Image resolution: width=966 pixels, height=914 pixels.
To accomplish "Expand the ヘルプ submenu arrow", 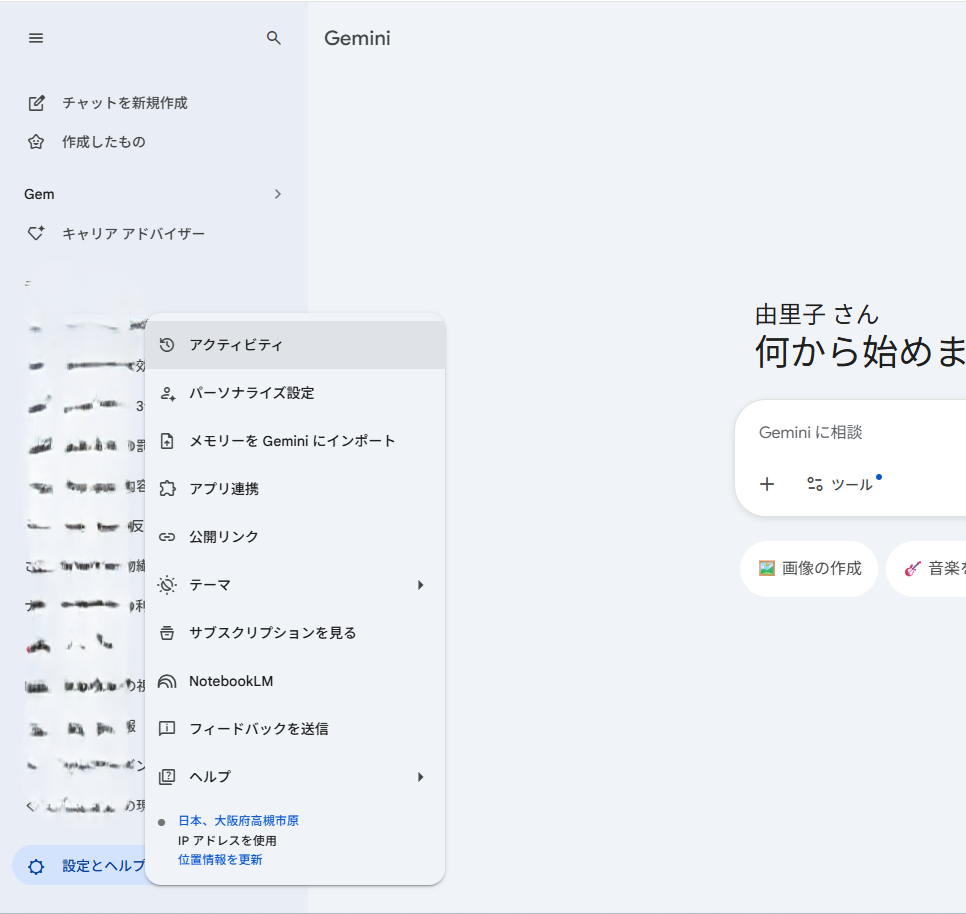I will (x=421, y=777).
